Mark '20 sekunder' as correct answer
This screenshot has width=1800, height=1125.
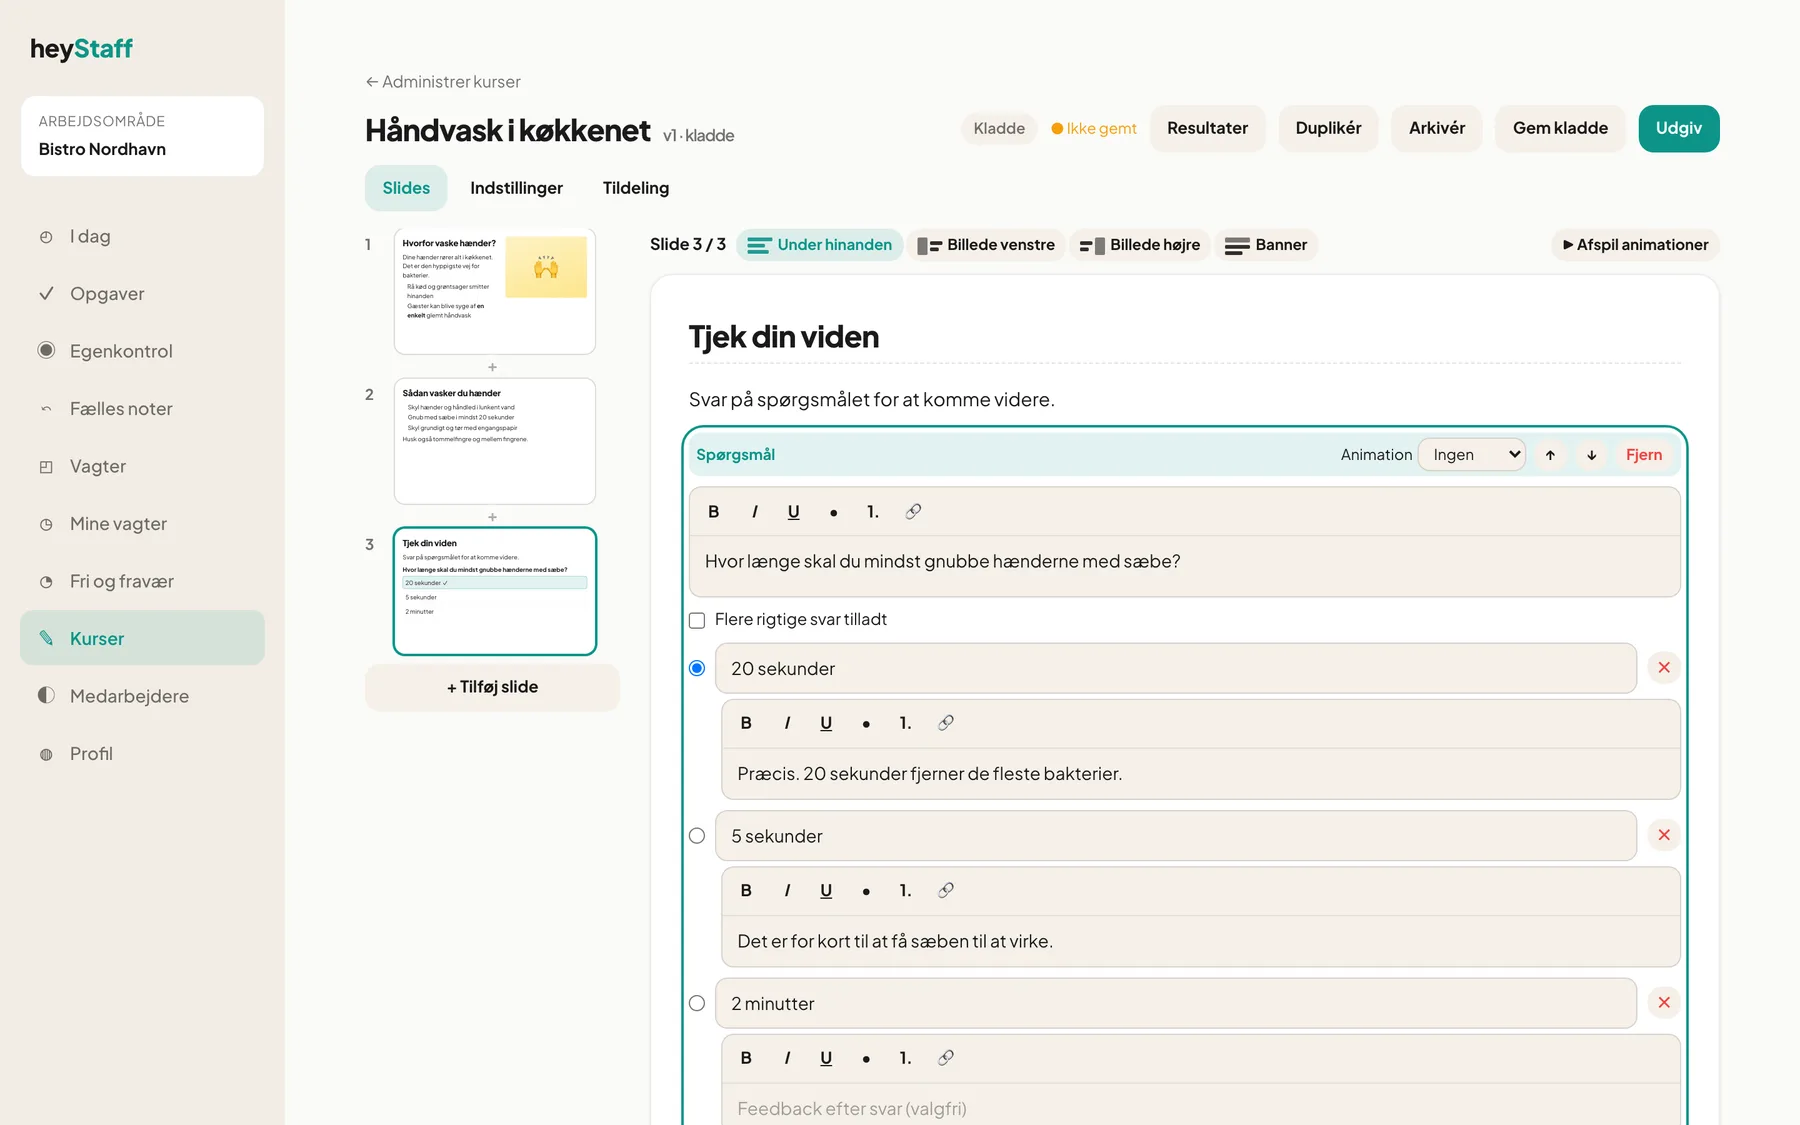697,668
